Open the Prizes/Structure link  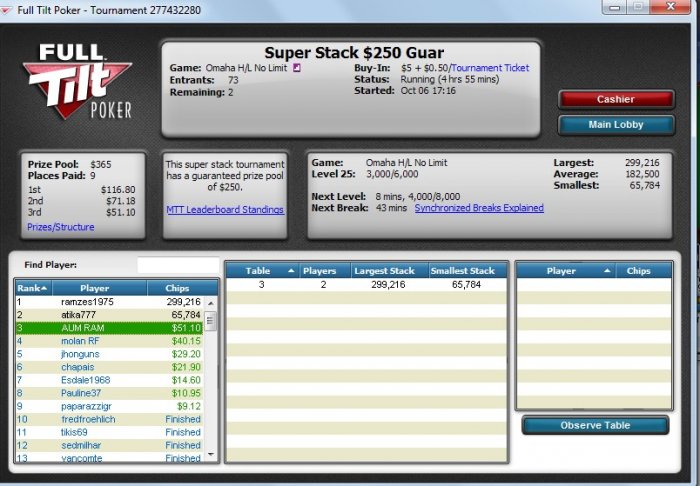(61, 227)
